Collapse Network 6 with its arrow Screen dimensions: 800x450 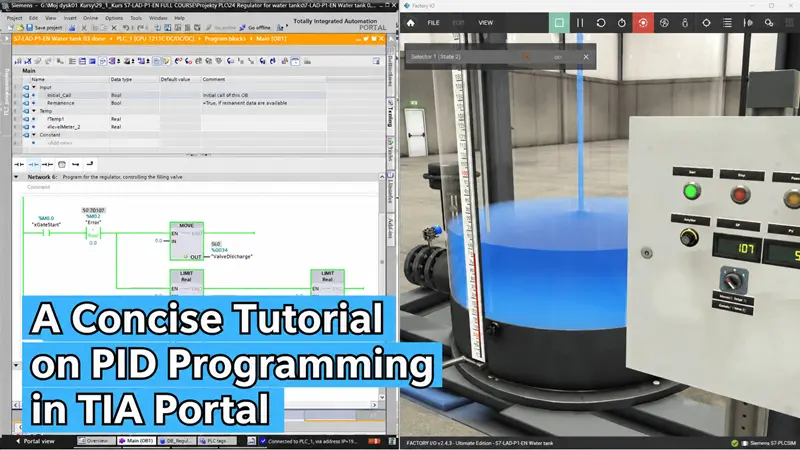click(x=16, y=177)
